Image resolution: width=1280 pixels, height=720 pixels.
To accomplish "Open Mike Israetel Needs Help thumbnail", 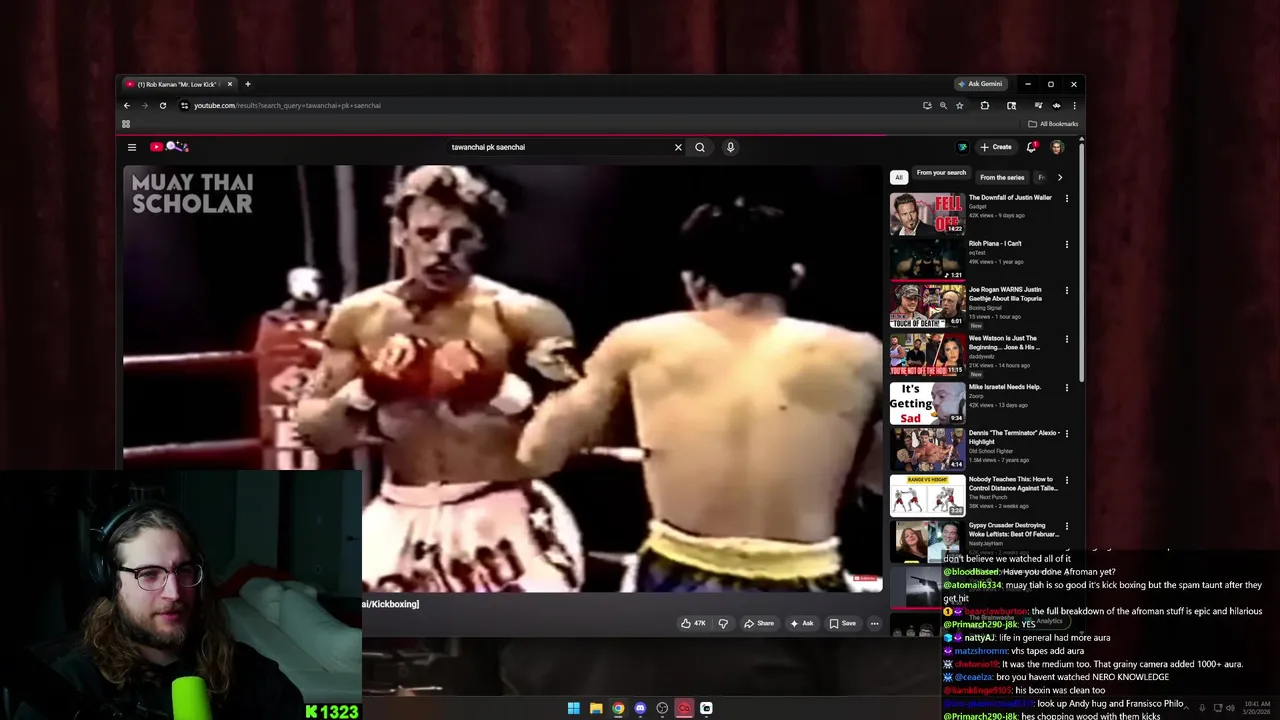I will (927, 403).
